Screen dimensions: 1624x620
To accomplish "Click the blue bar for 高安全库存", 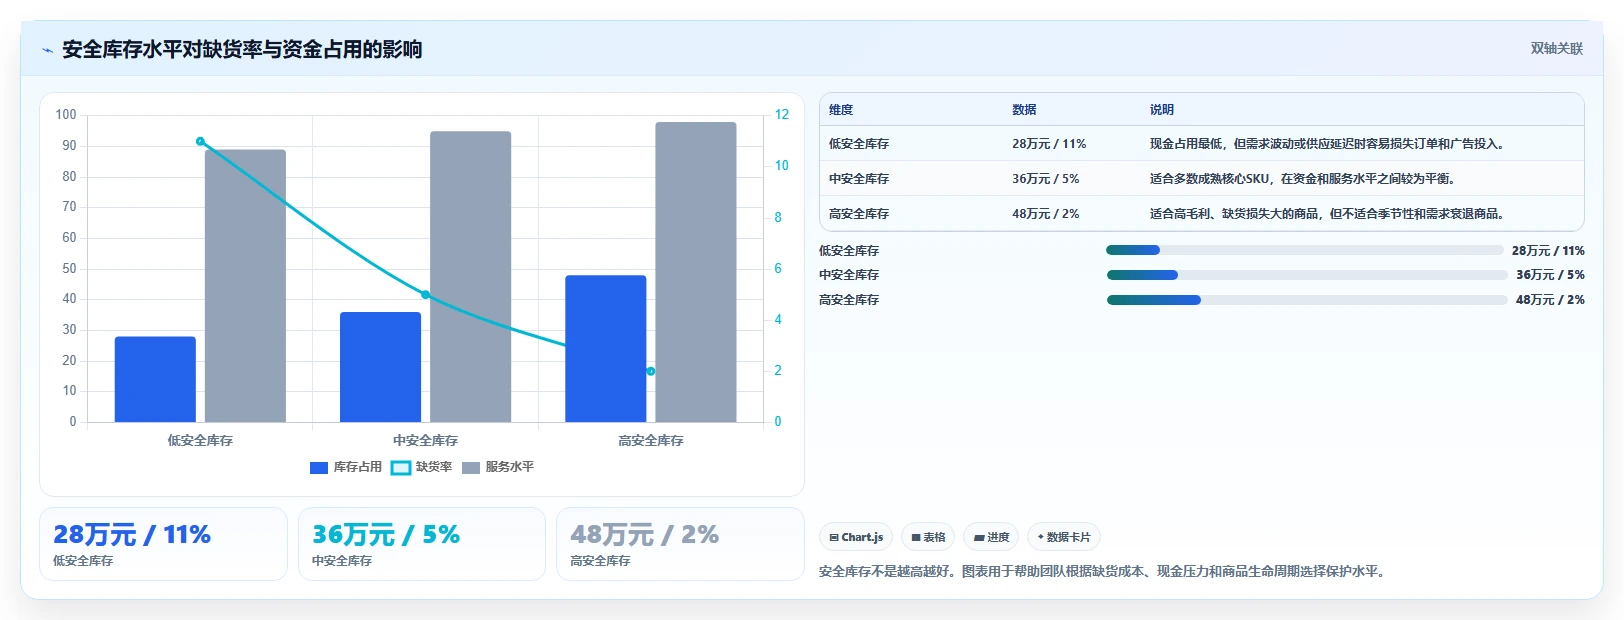I will coord(606,348).
